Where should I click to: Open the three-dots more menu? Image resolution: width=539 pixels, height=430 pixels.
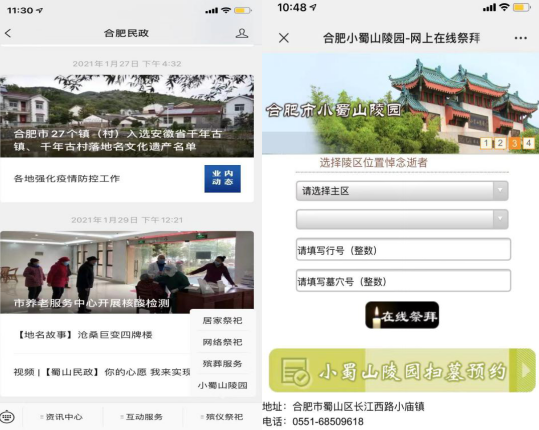tap(520, 38)
